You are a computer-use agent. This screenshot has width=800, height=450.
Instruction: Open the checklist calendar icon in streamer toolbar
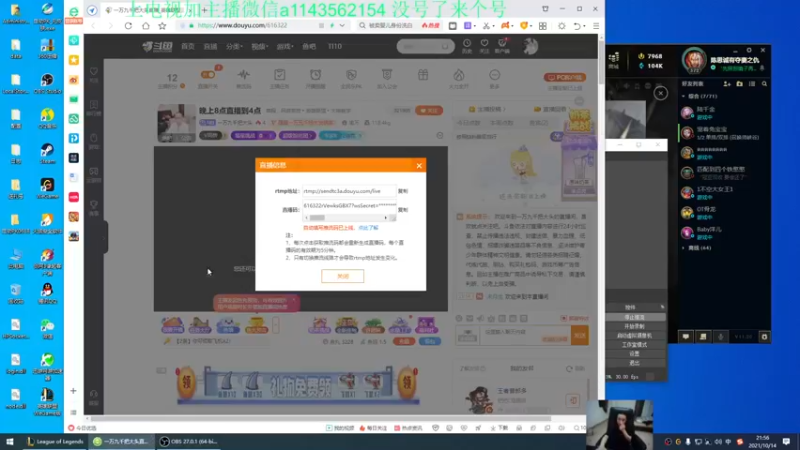(280, 75)
